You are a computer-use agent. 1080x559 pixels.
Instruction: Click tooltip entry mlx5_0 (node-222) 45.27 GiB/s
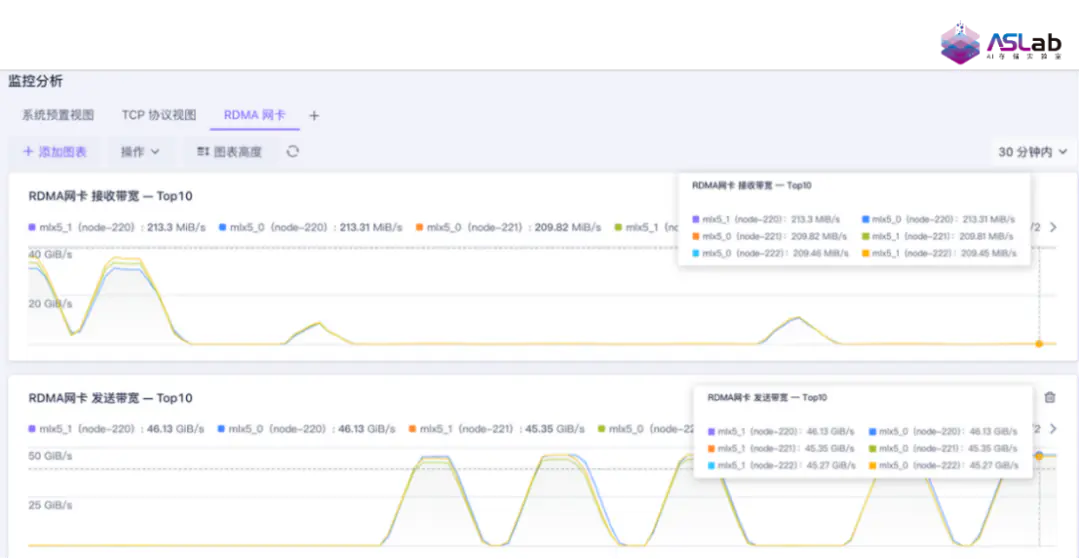944,465
